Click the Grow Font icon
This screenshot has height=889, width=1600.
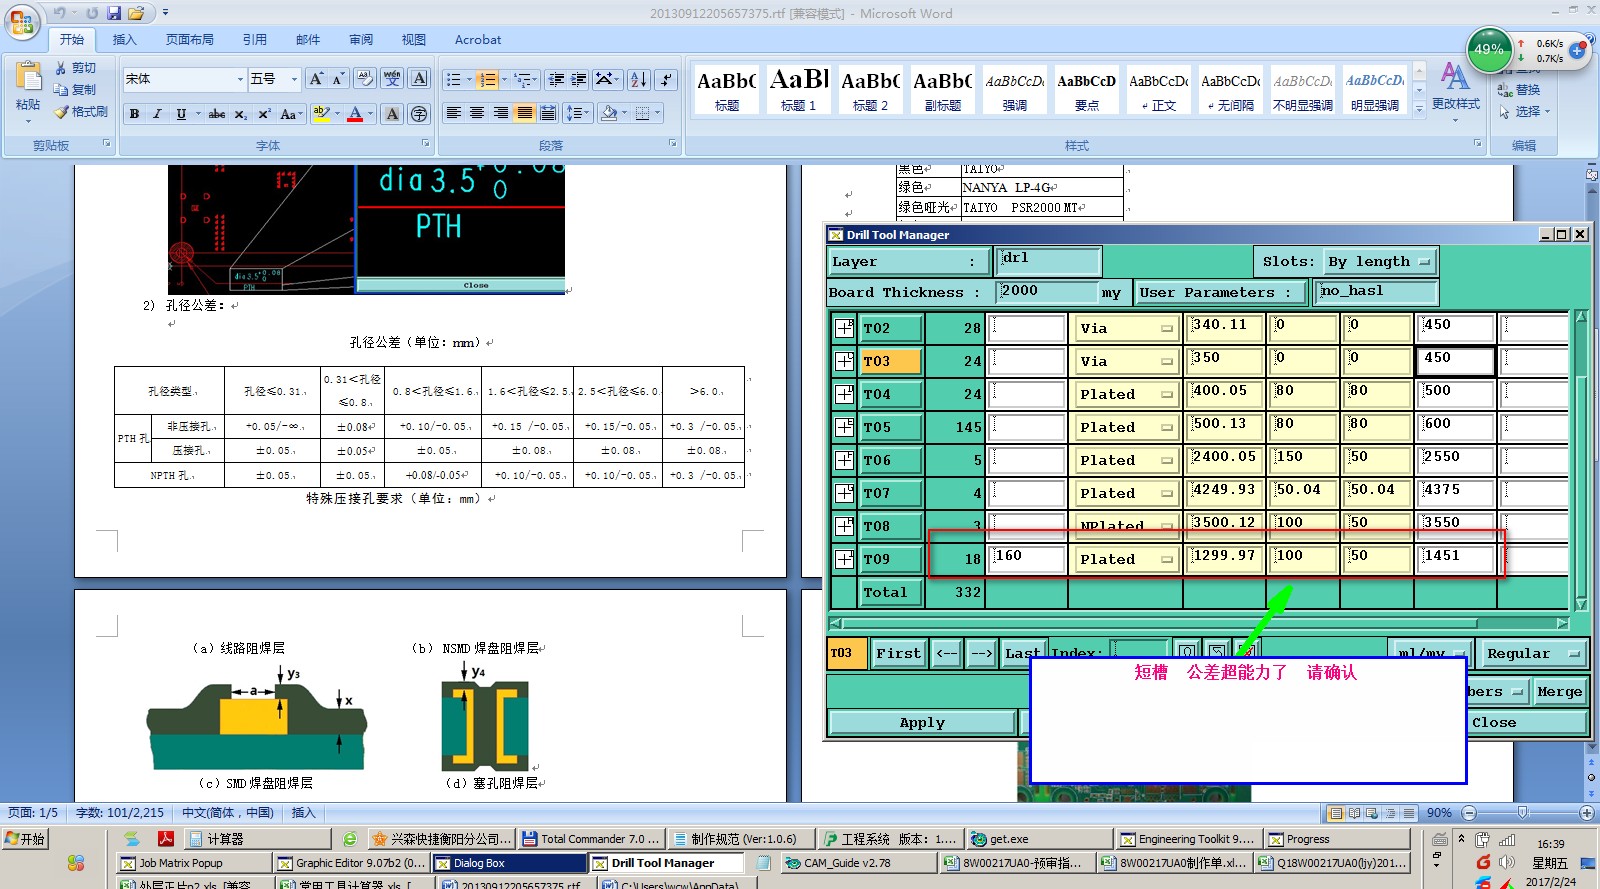click(x=316, y=79)
